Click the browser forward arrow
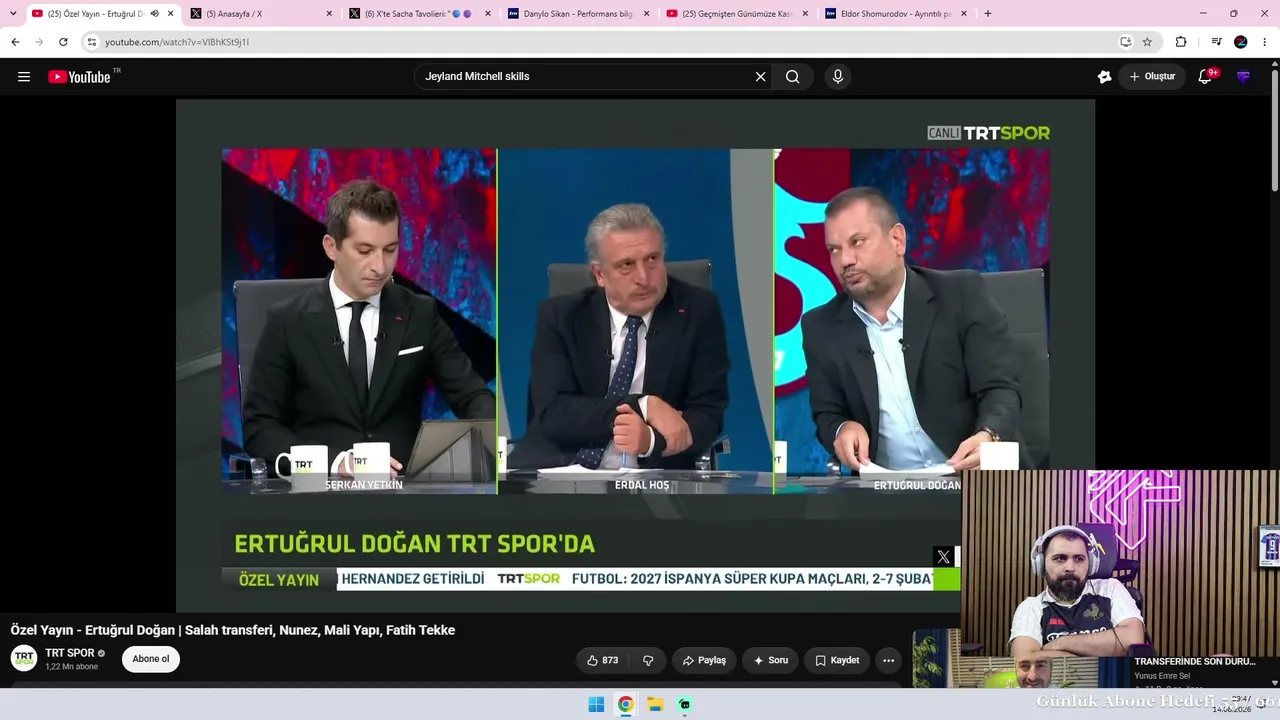1280x720 pixels. tap(39, 42)
